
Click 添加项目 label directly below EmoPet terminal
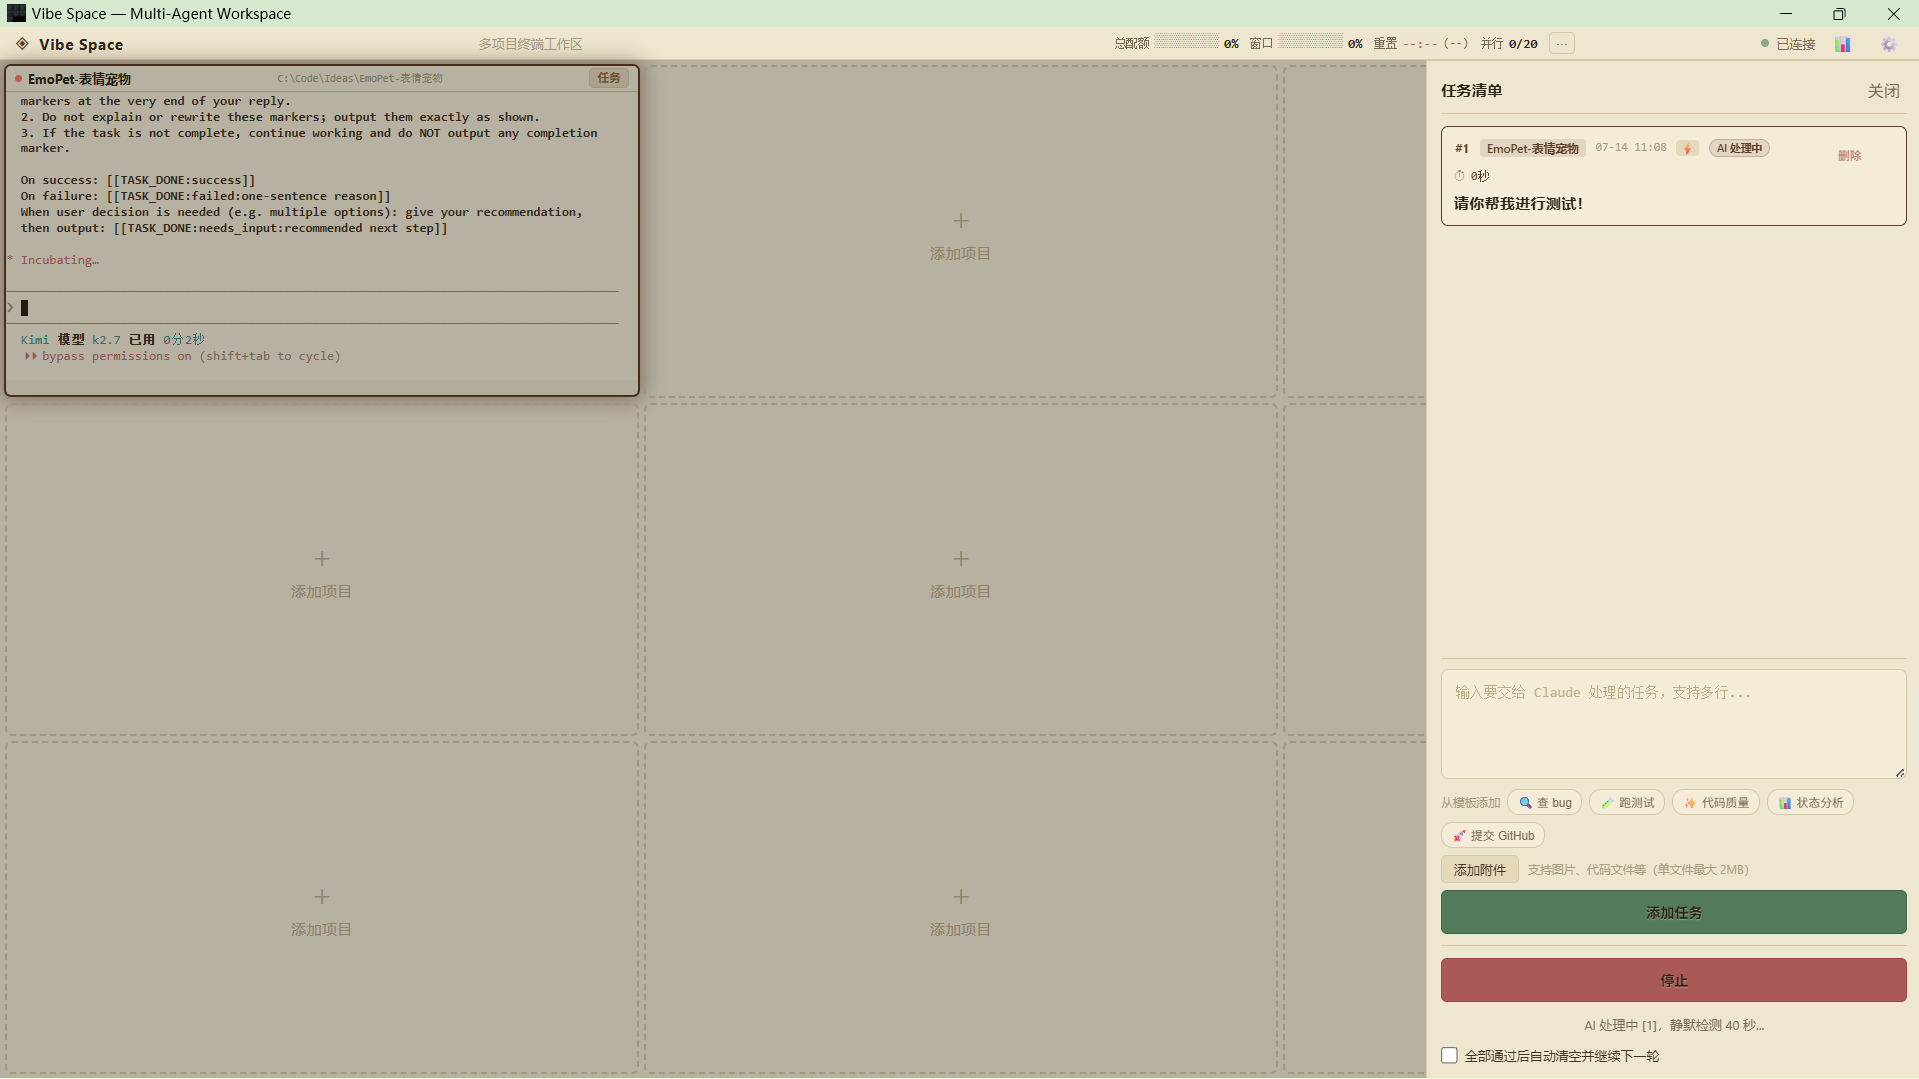tap(321, 592)
